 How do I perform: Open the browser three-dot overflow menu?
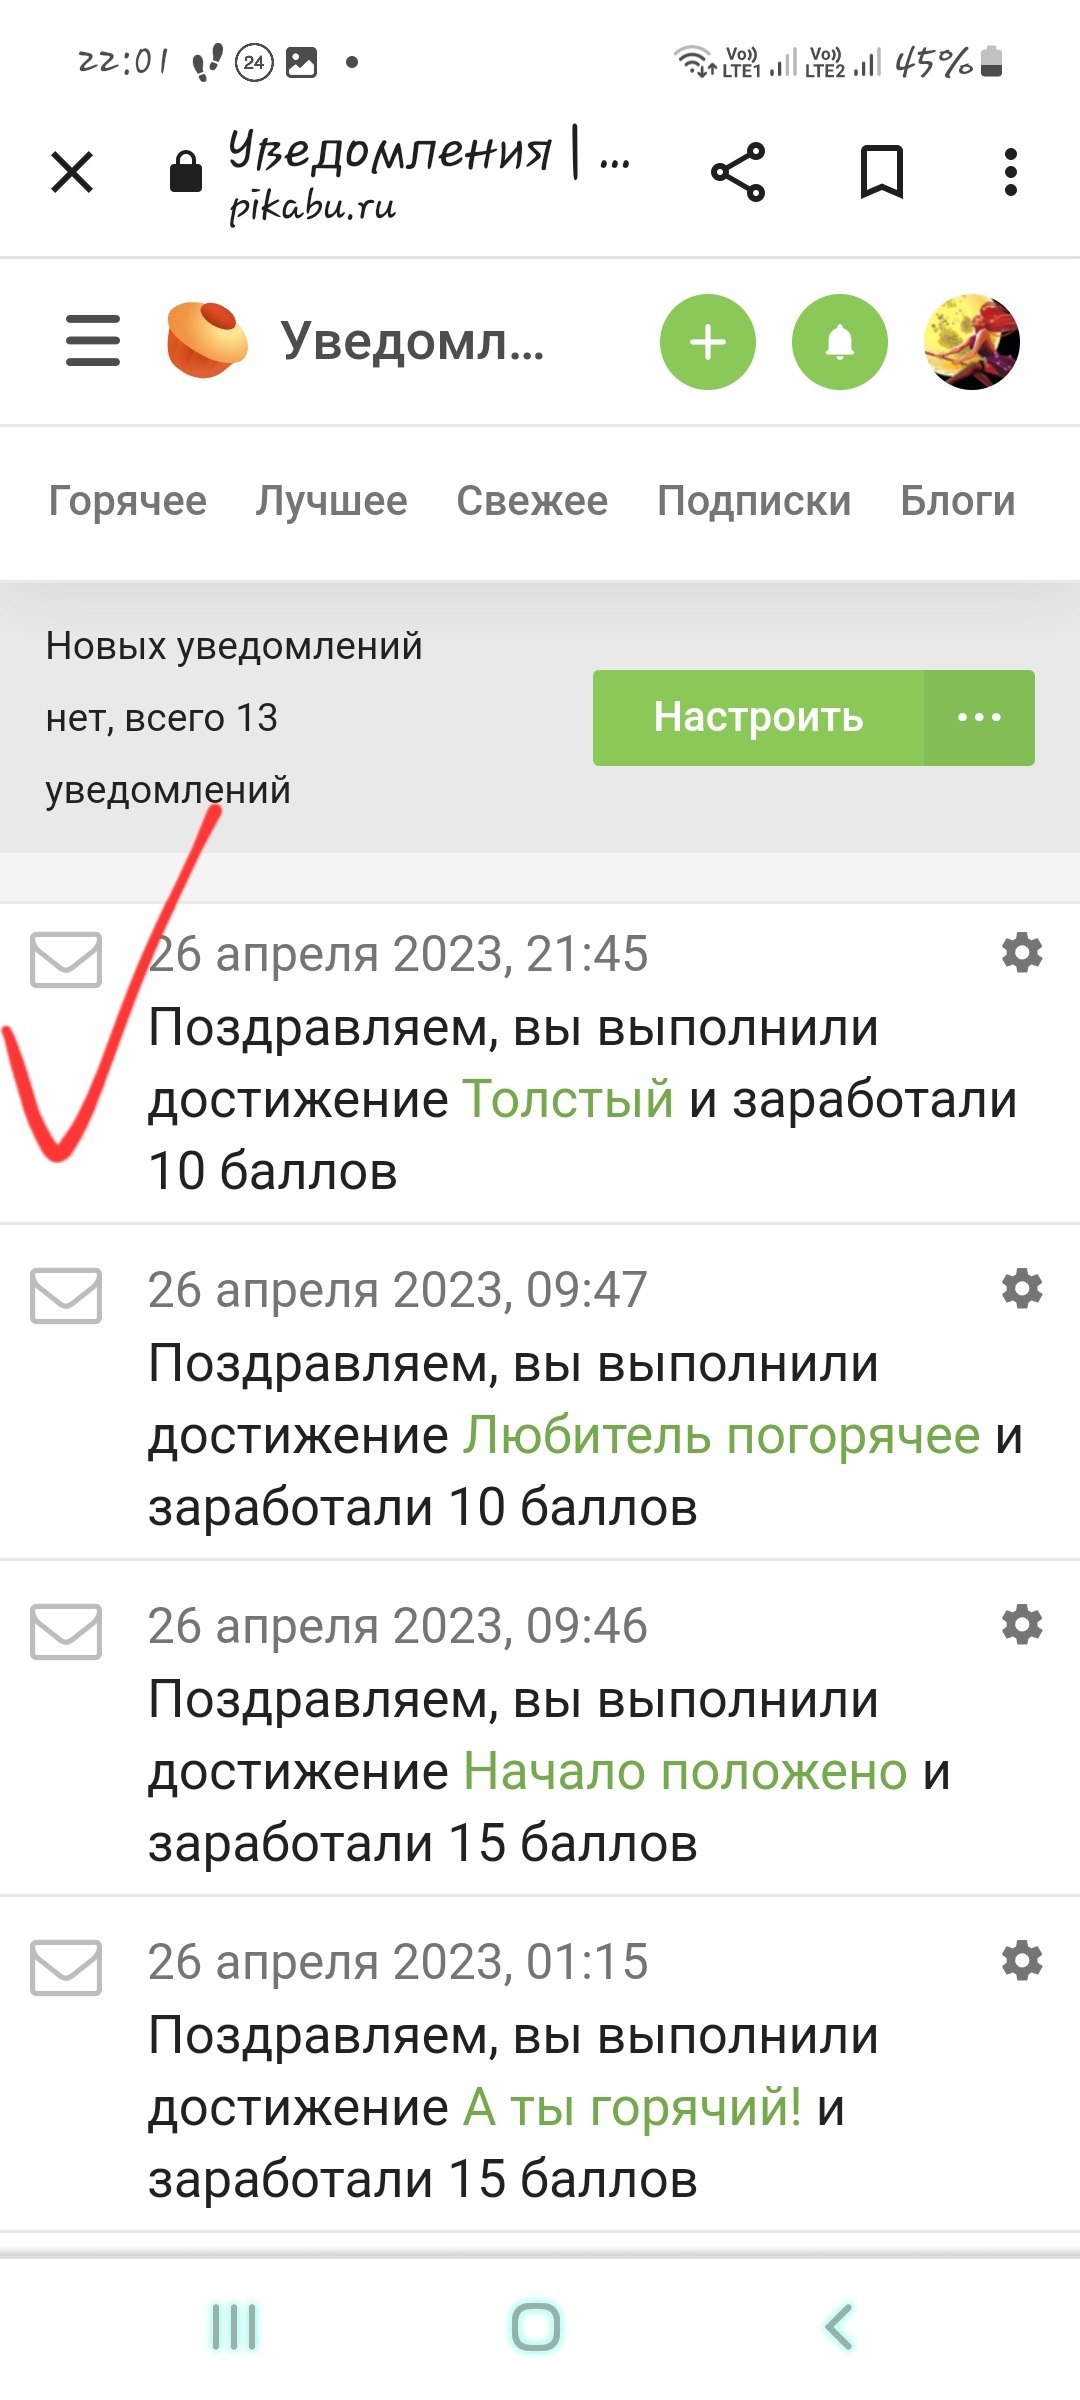[x=1011, y=172]
